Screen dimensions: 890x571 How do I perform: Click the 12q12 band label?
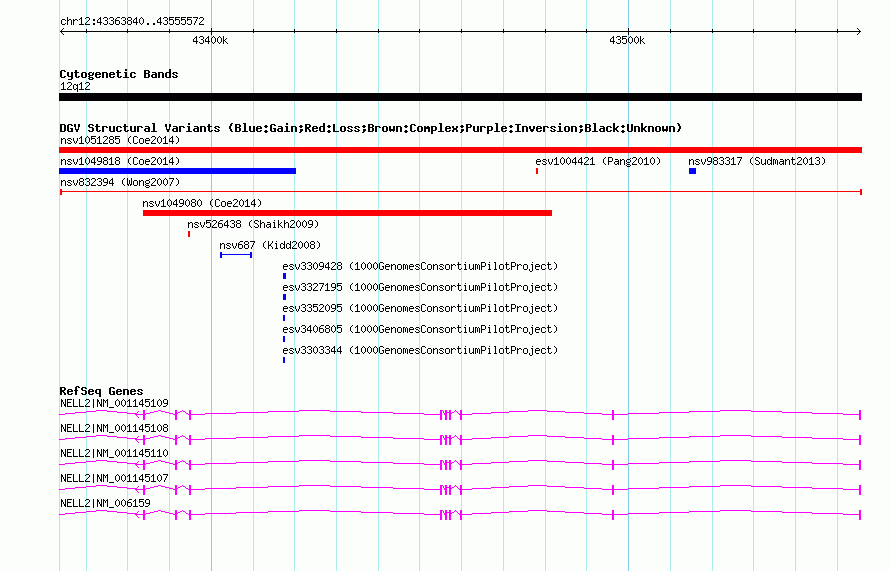coord(75,86)
